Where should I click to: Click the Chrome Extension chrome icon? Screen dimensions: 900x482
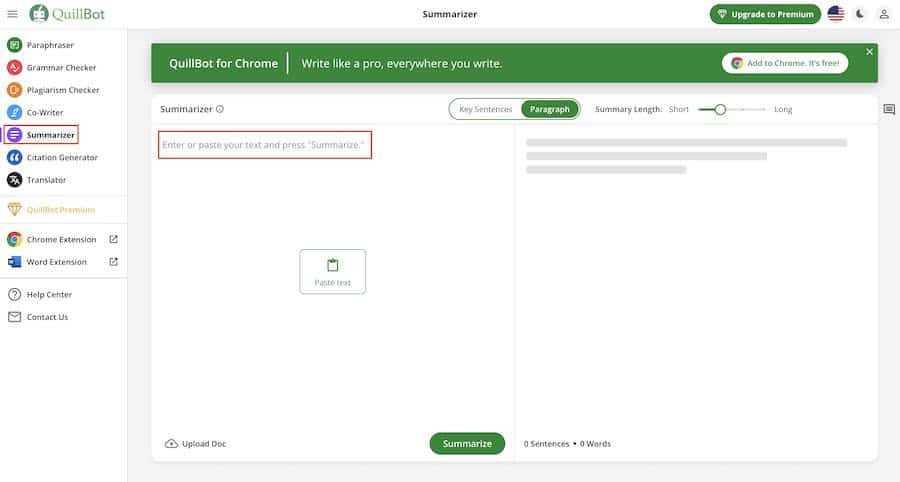[x=14, y=239]
